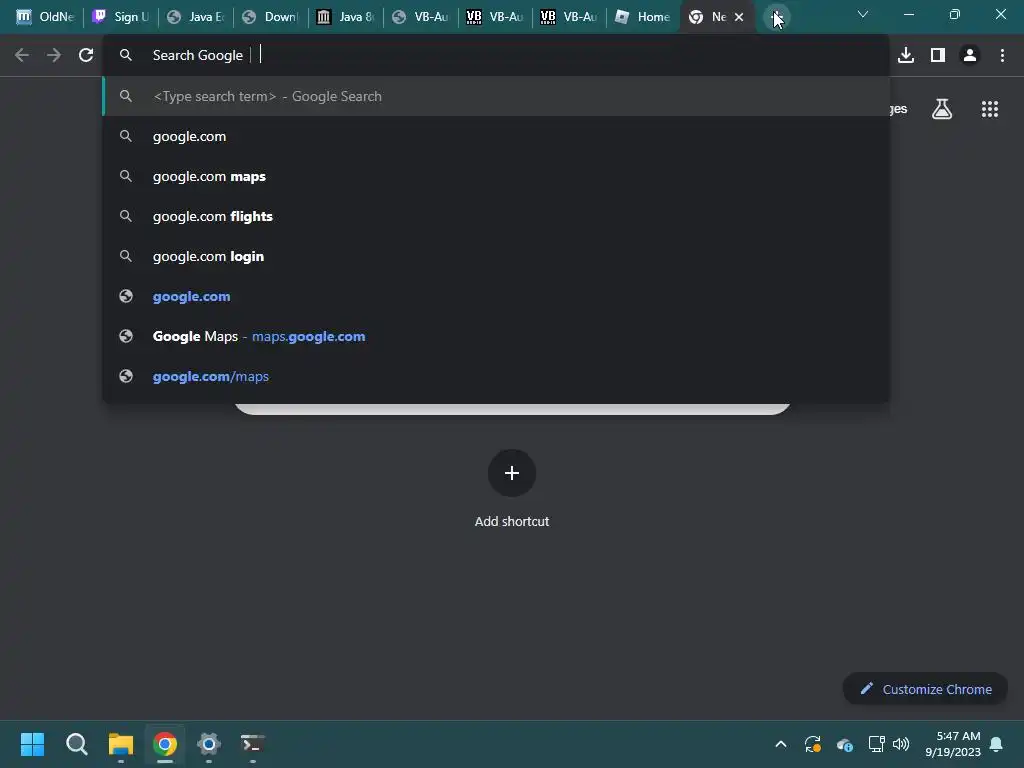Click the Search Google address bar field
The width and height of the screenshot is (1024, 768).
[496, 56]
